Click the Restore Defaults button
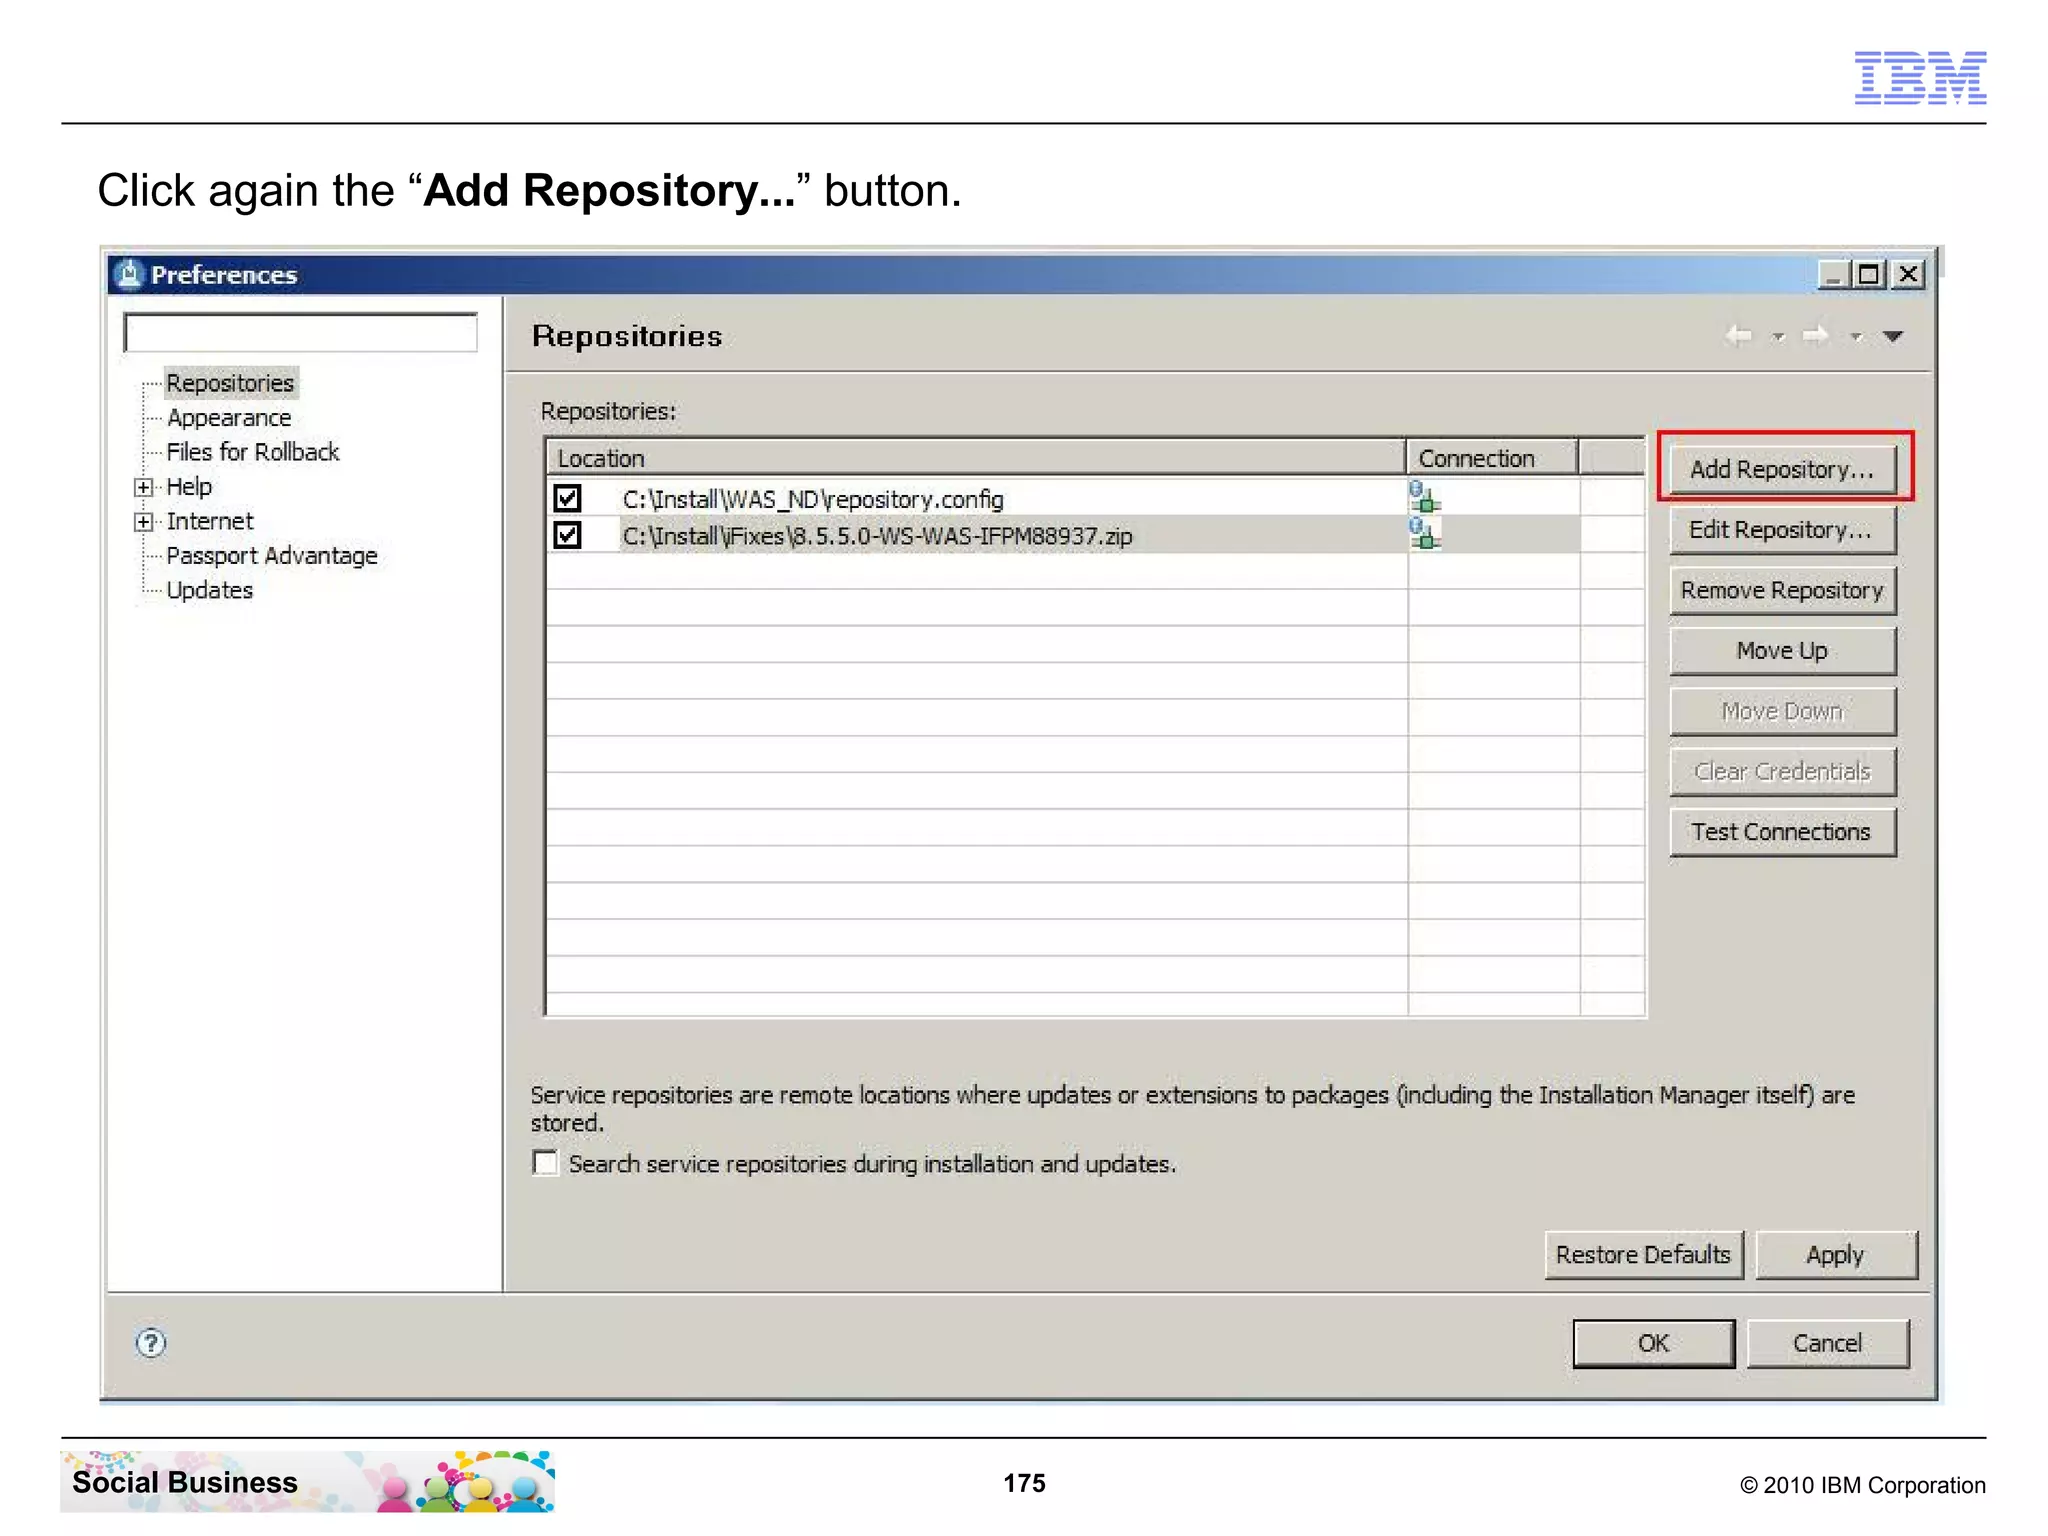Image resolution: width=2048 pixels, height=1536 pixels. point(1643,1254)
